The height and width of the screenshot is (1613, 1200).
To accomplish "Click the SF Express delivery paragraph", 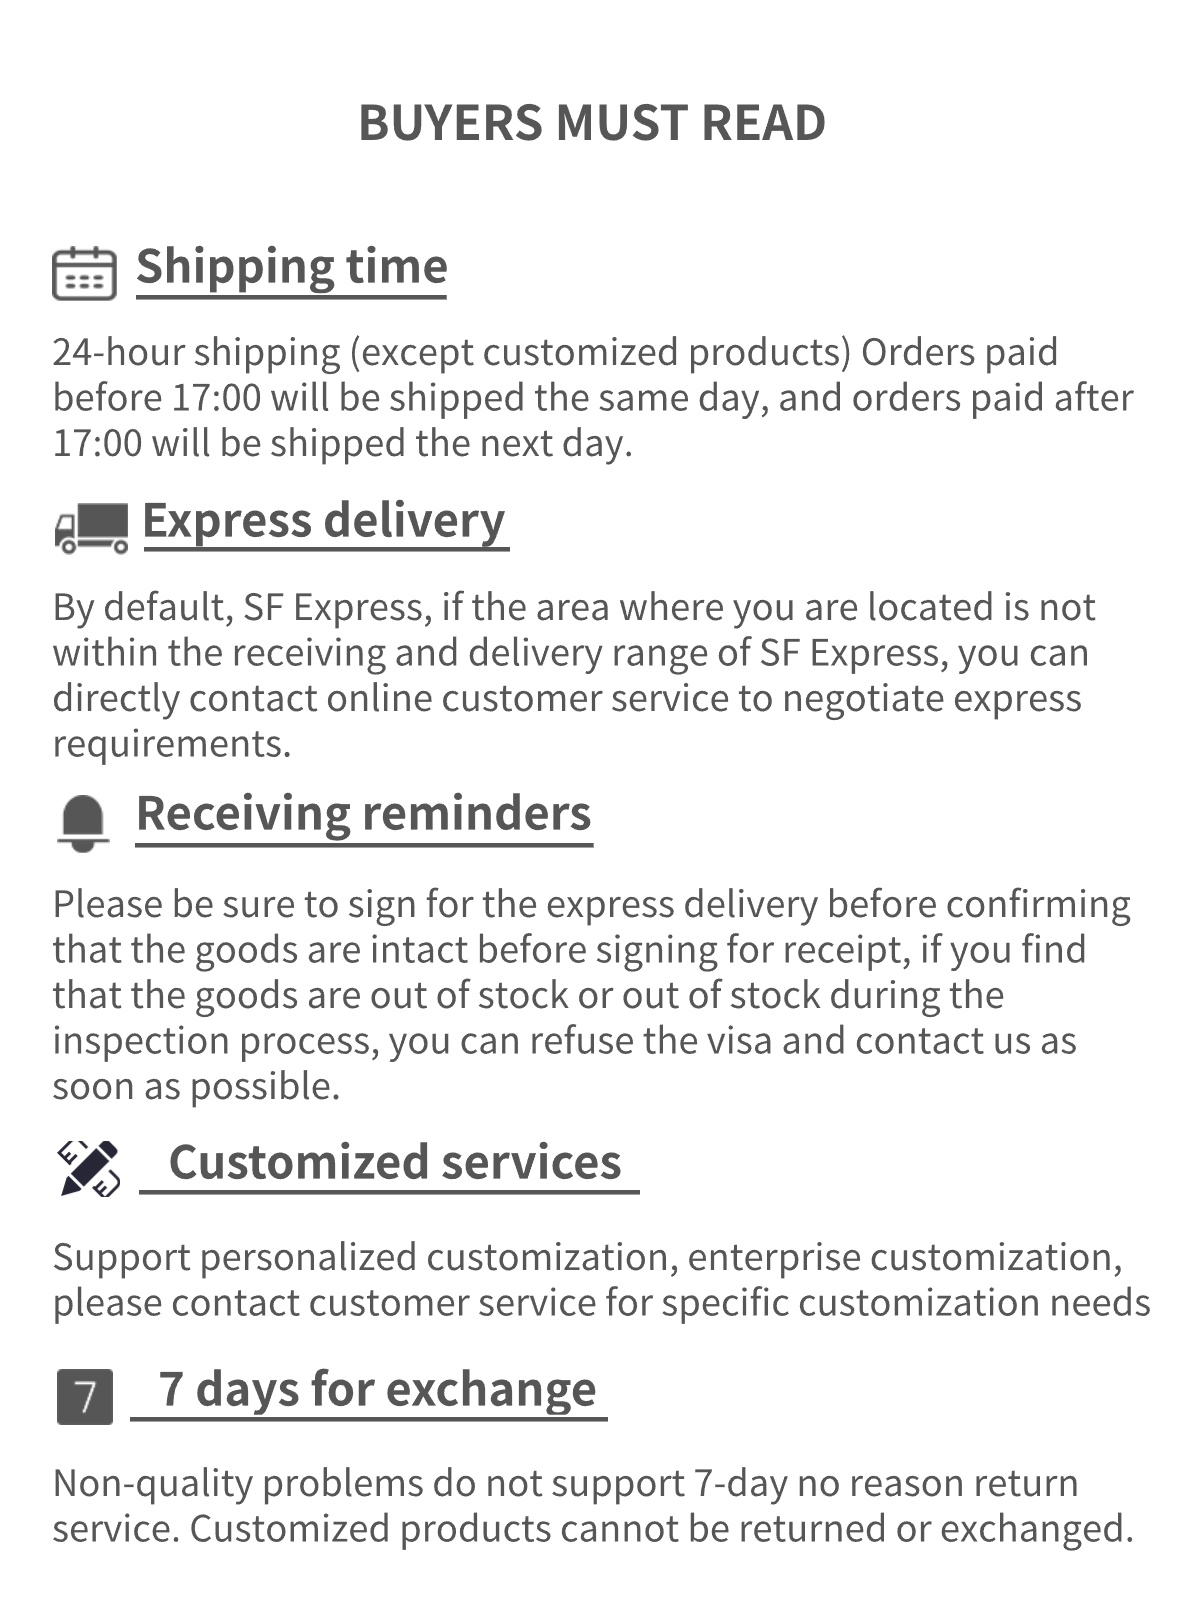I will pyautogui.click(x=574, y=675).
